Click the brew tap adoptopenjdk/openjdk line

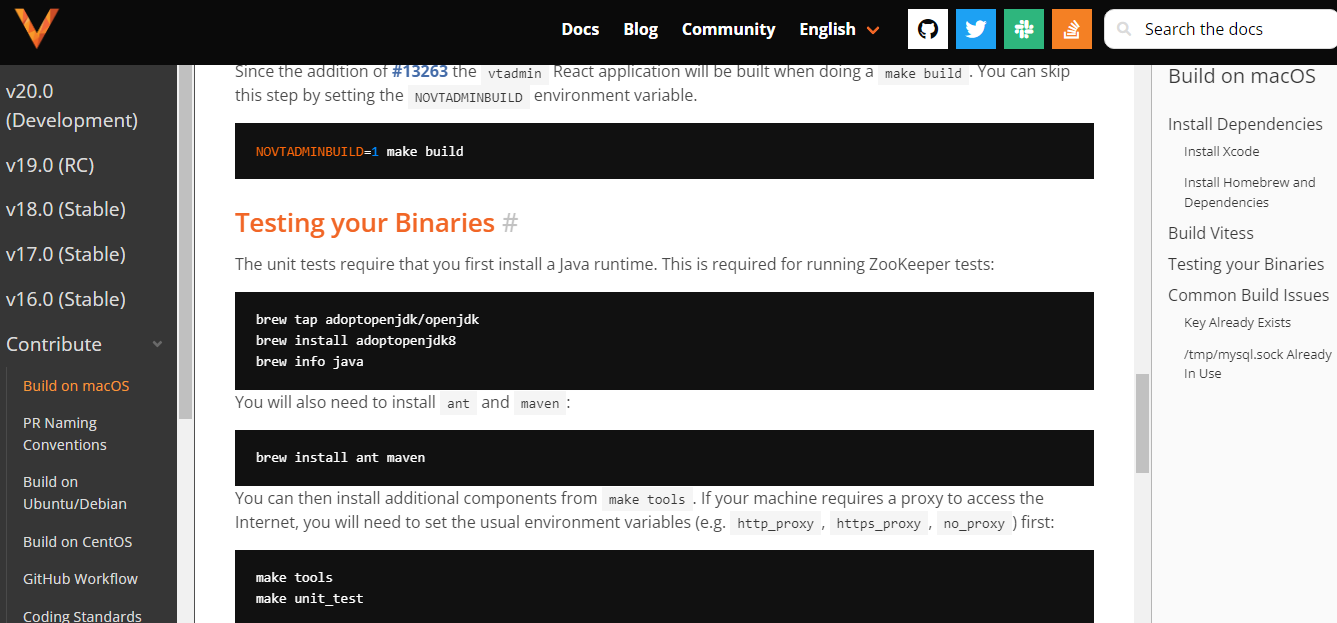(367, 320)
